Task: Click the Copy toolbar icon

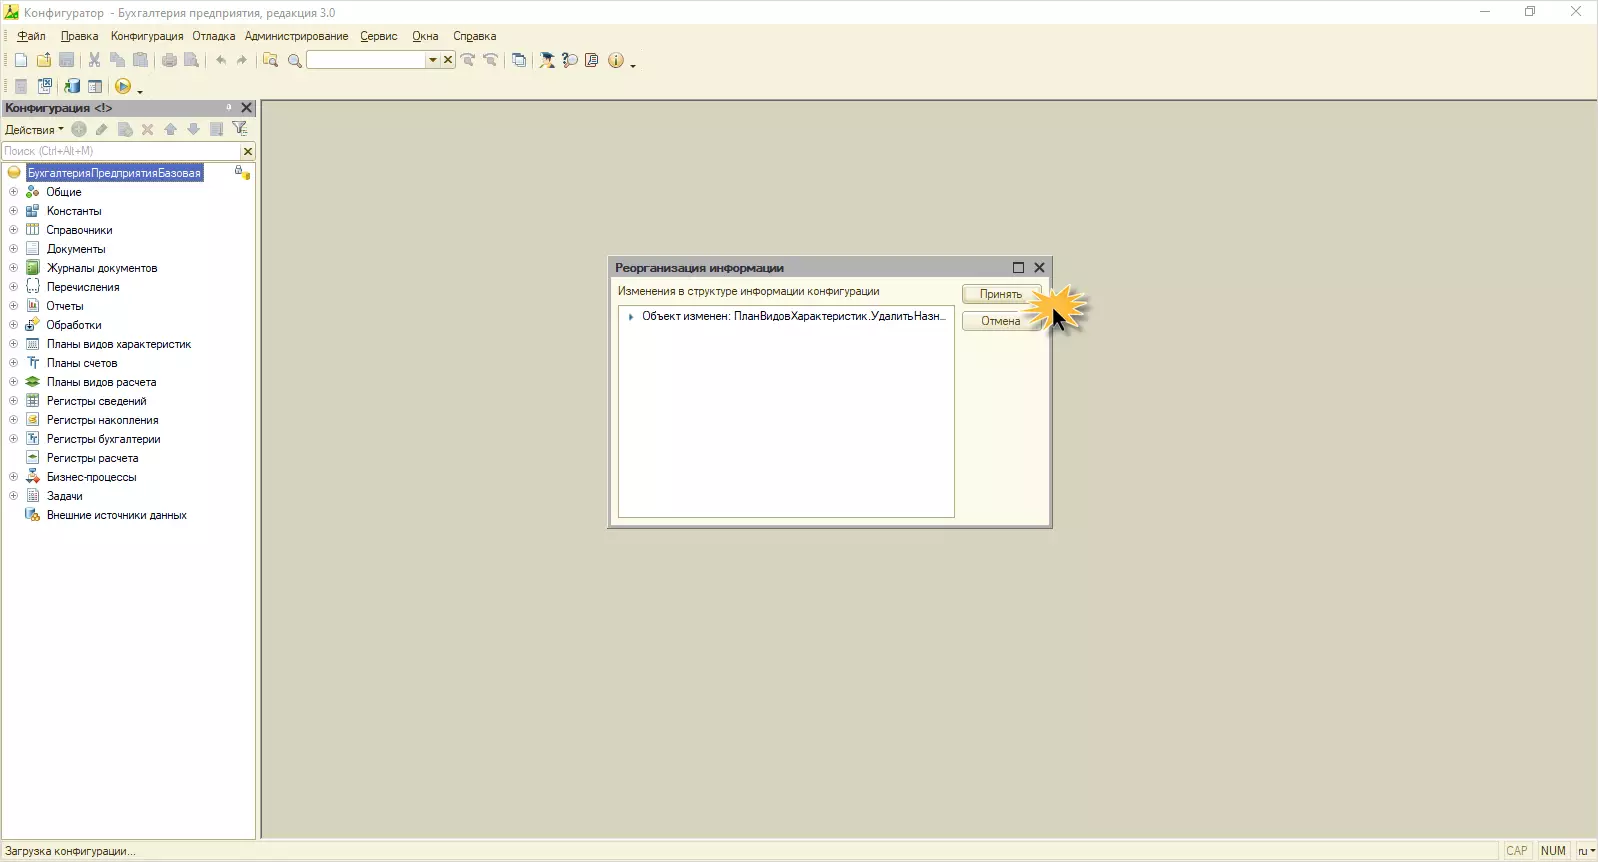Action: 117,60
